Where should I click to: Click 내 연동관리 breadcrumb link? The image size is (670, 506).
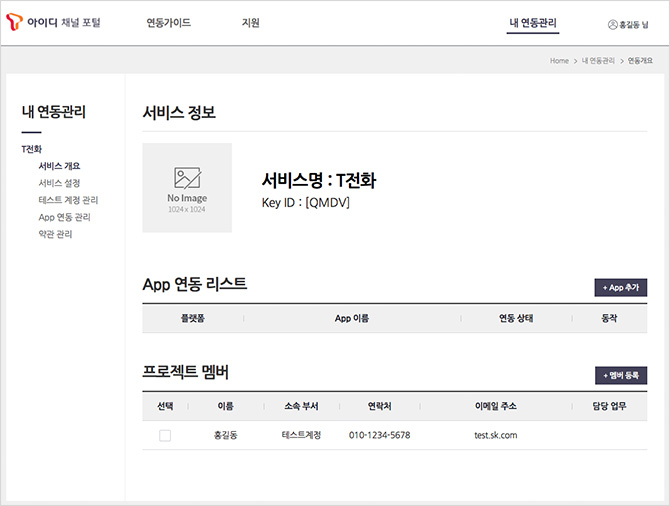tap(598, 61)
